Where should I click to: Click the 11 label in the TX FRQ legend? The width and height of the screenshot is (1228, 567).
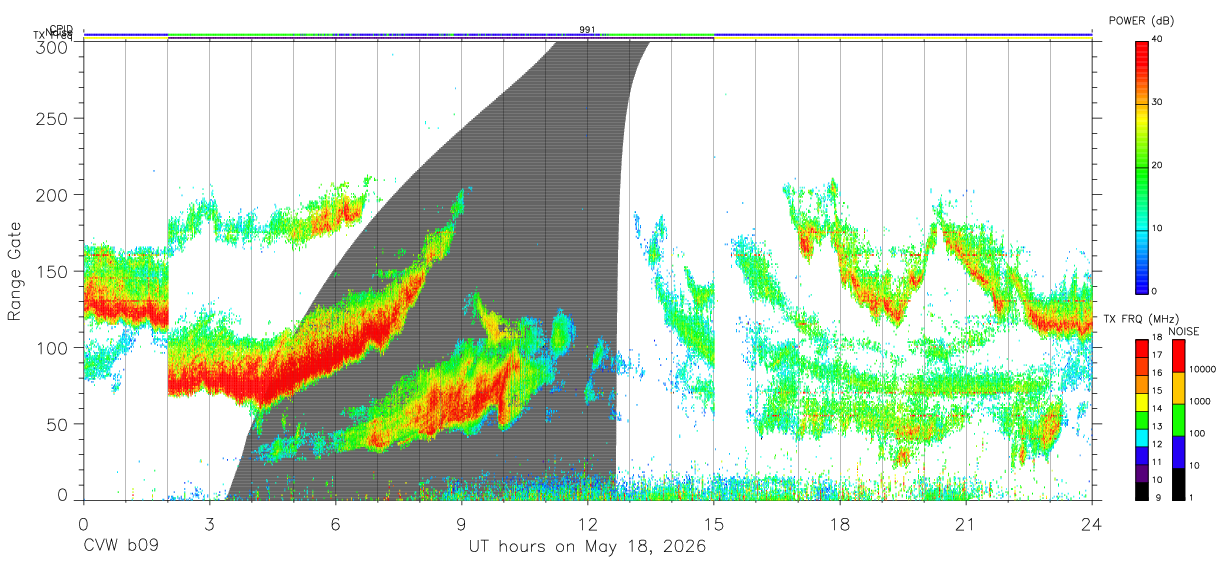click(1156, 462)
